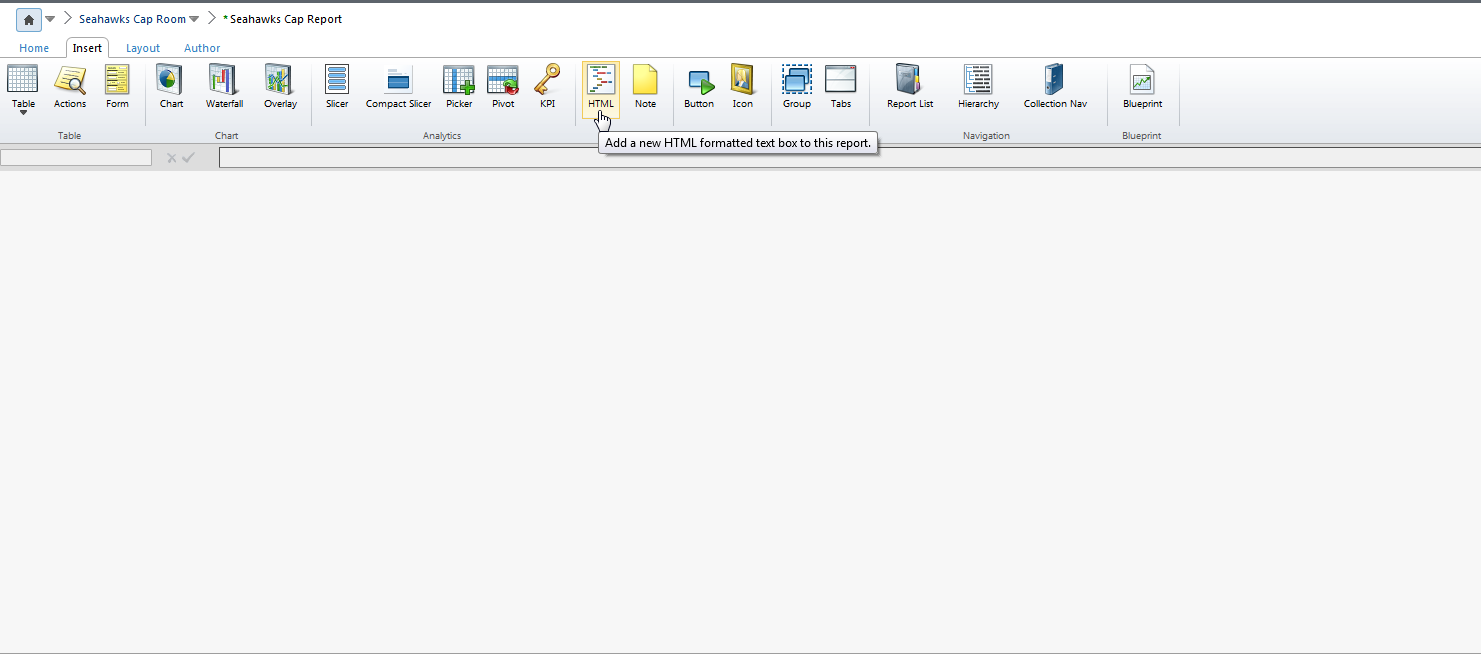
Task: Open Seahawks Cap Room breadcrumb dropdown
Action: pyautogui.click(x=194, y=19)
